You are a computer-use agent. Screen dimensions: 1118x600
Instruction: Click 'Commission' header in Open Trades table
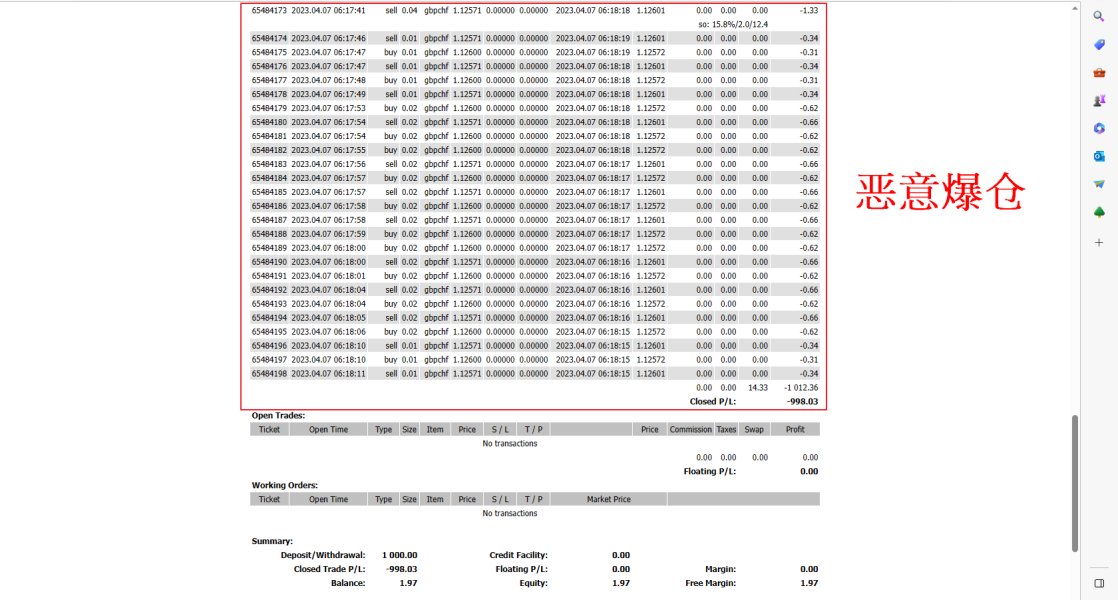tap(690, 430)
